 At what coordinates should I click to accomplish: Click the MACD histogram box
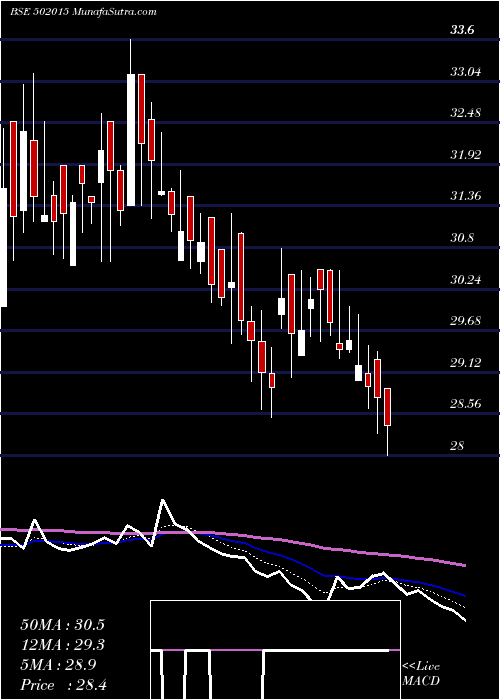275,650
